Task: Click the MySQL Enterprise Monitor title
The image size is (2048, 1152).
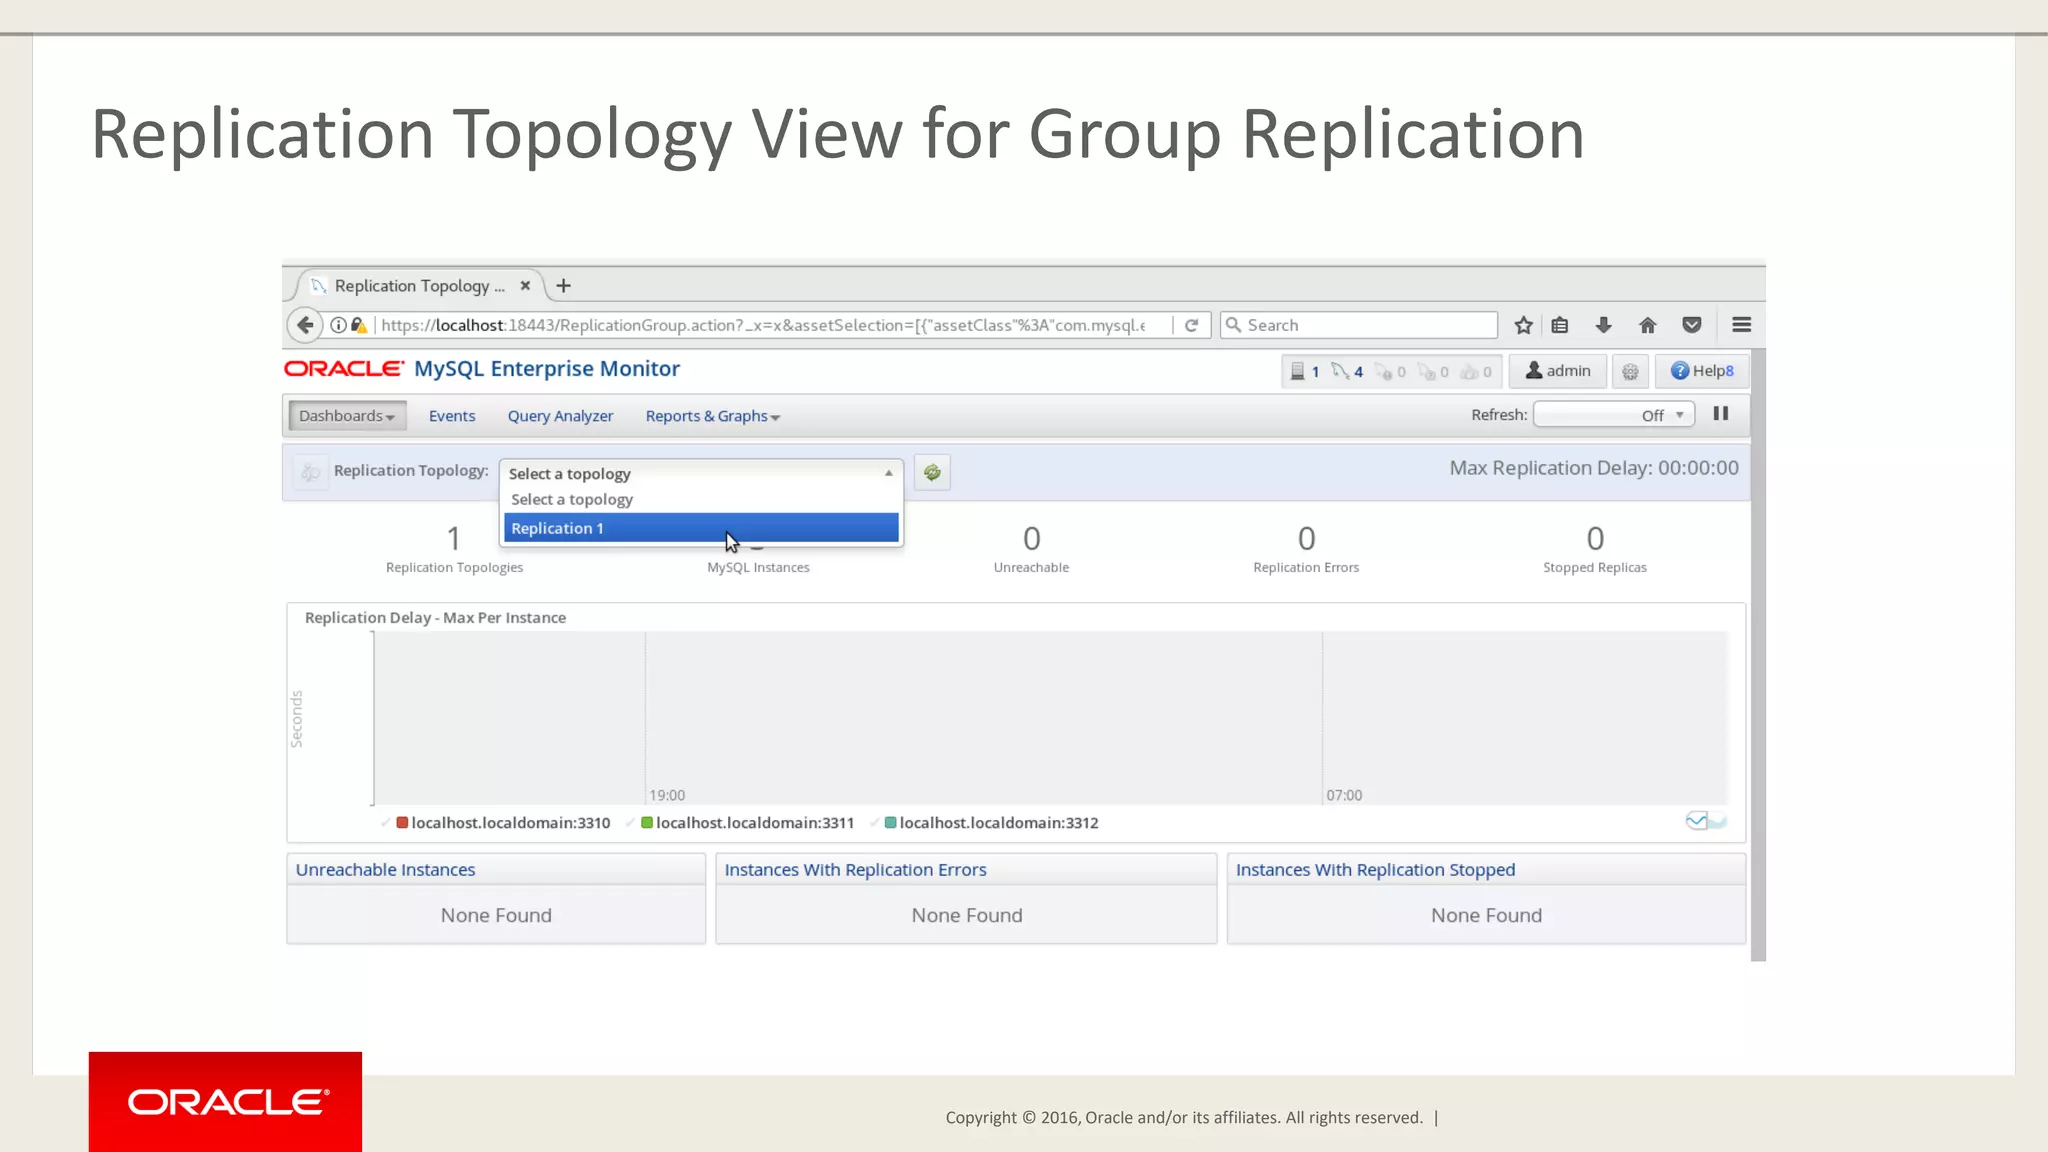Action: pos(547,369)
